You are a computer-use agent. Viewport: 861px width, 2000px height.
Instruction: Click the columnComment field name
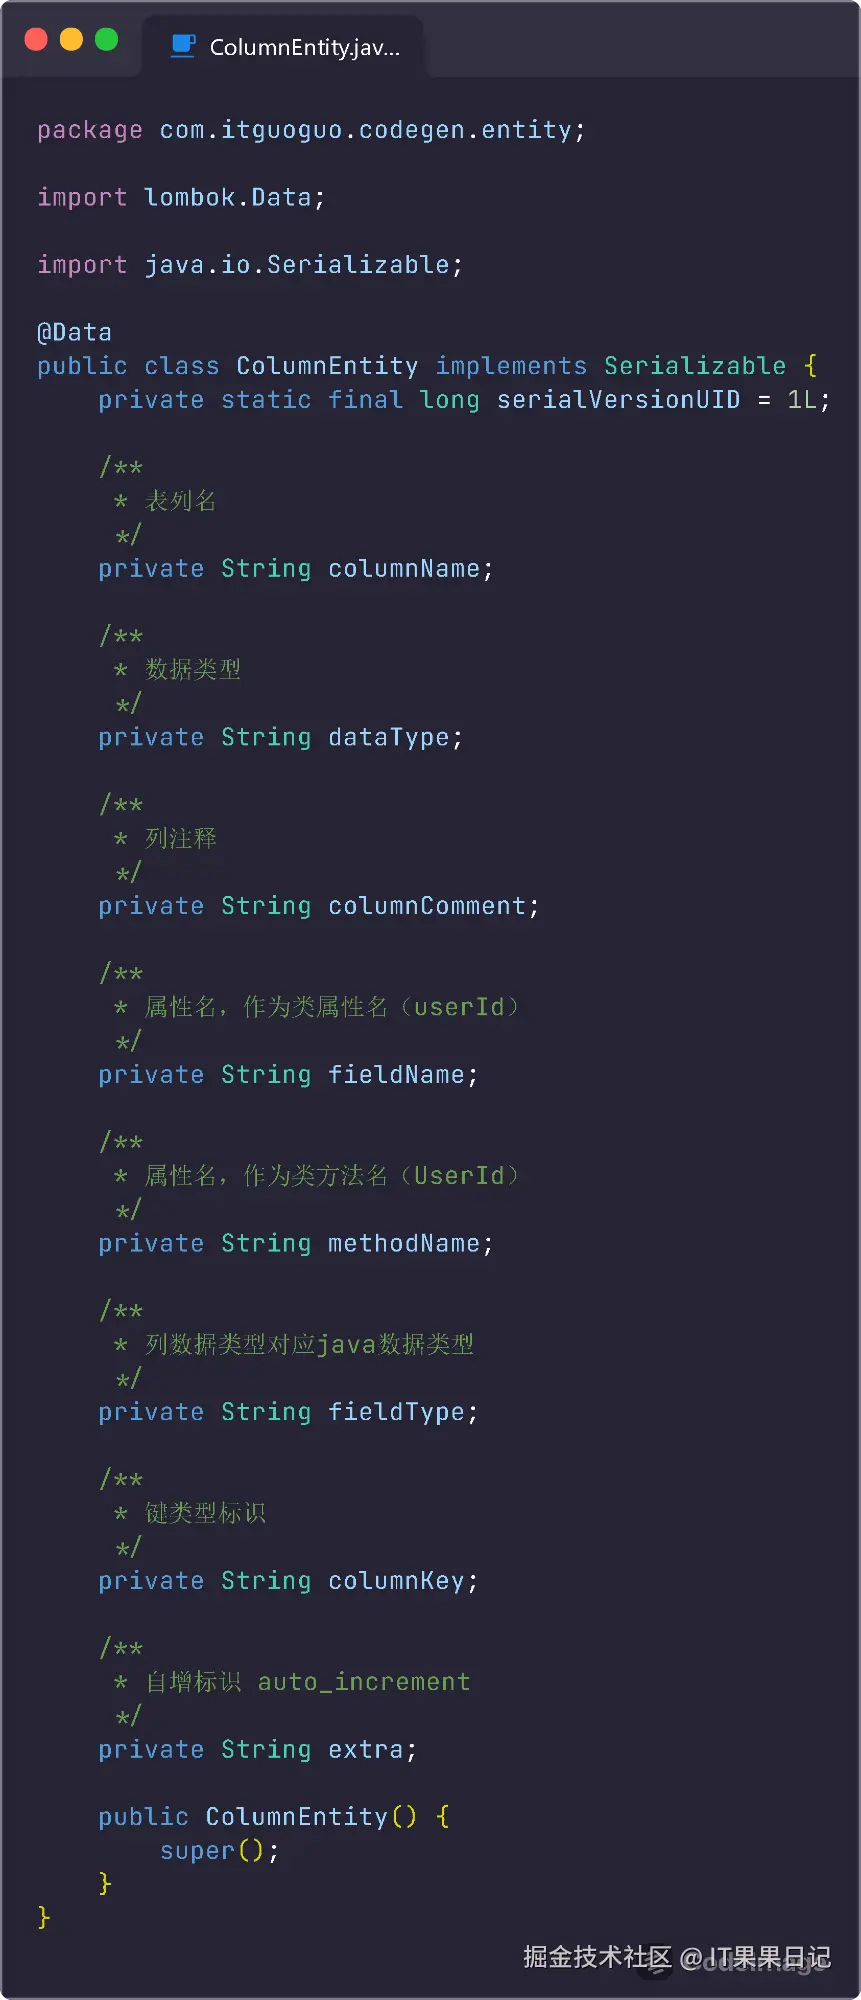tap(427, 906)
